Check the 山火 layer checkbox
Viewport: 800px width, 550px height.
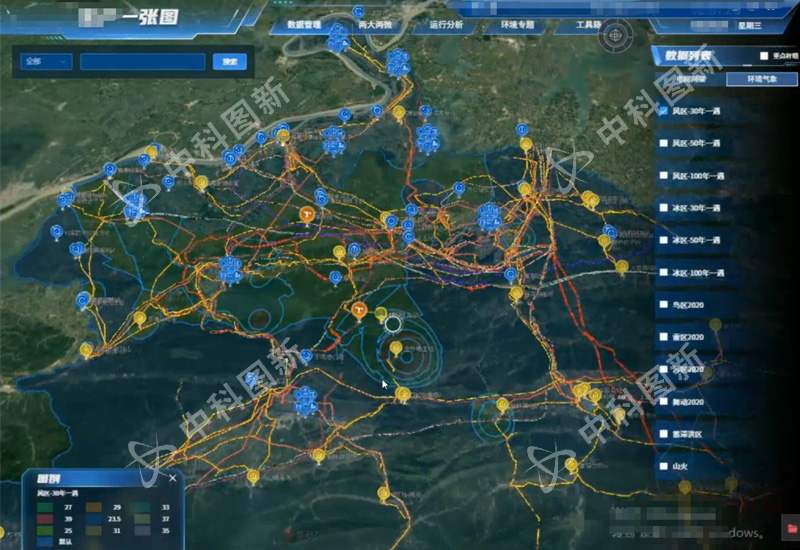coord(663,466)
